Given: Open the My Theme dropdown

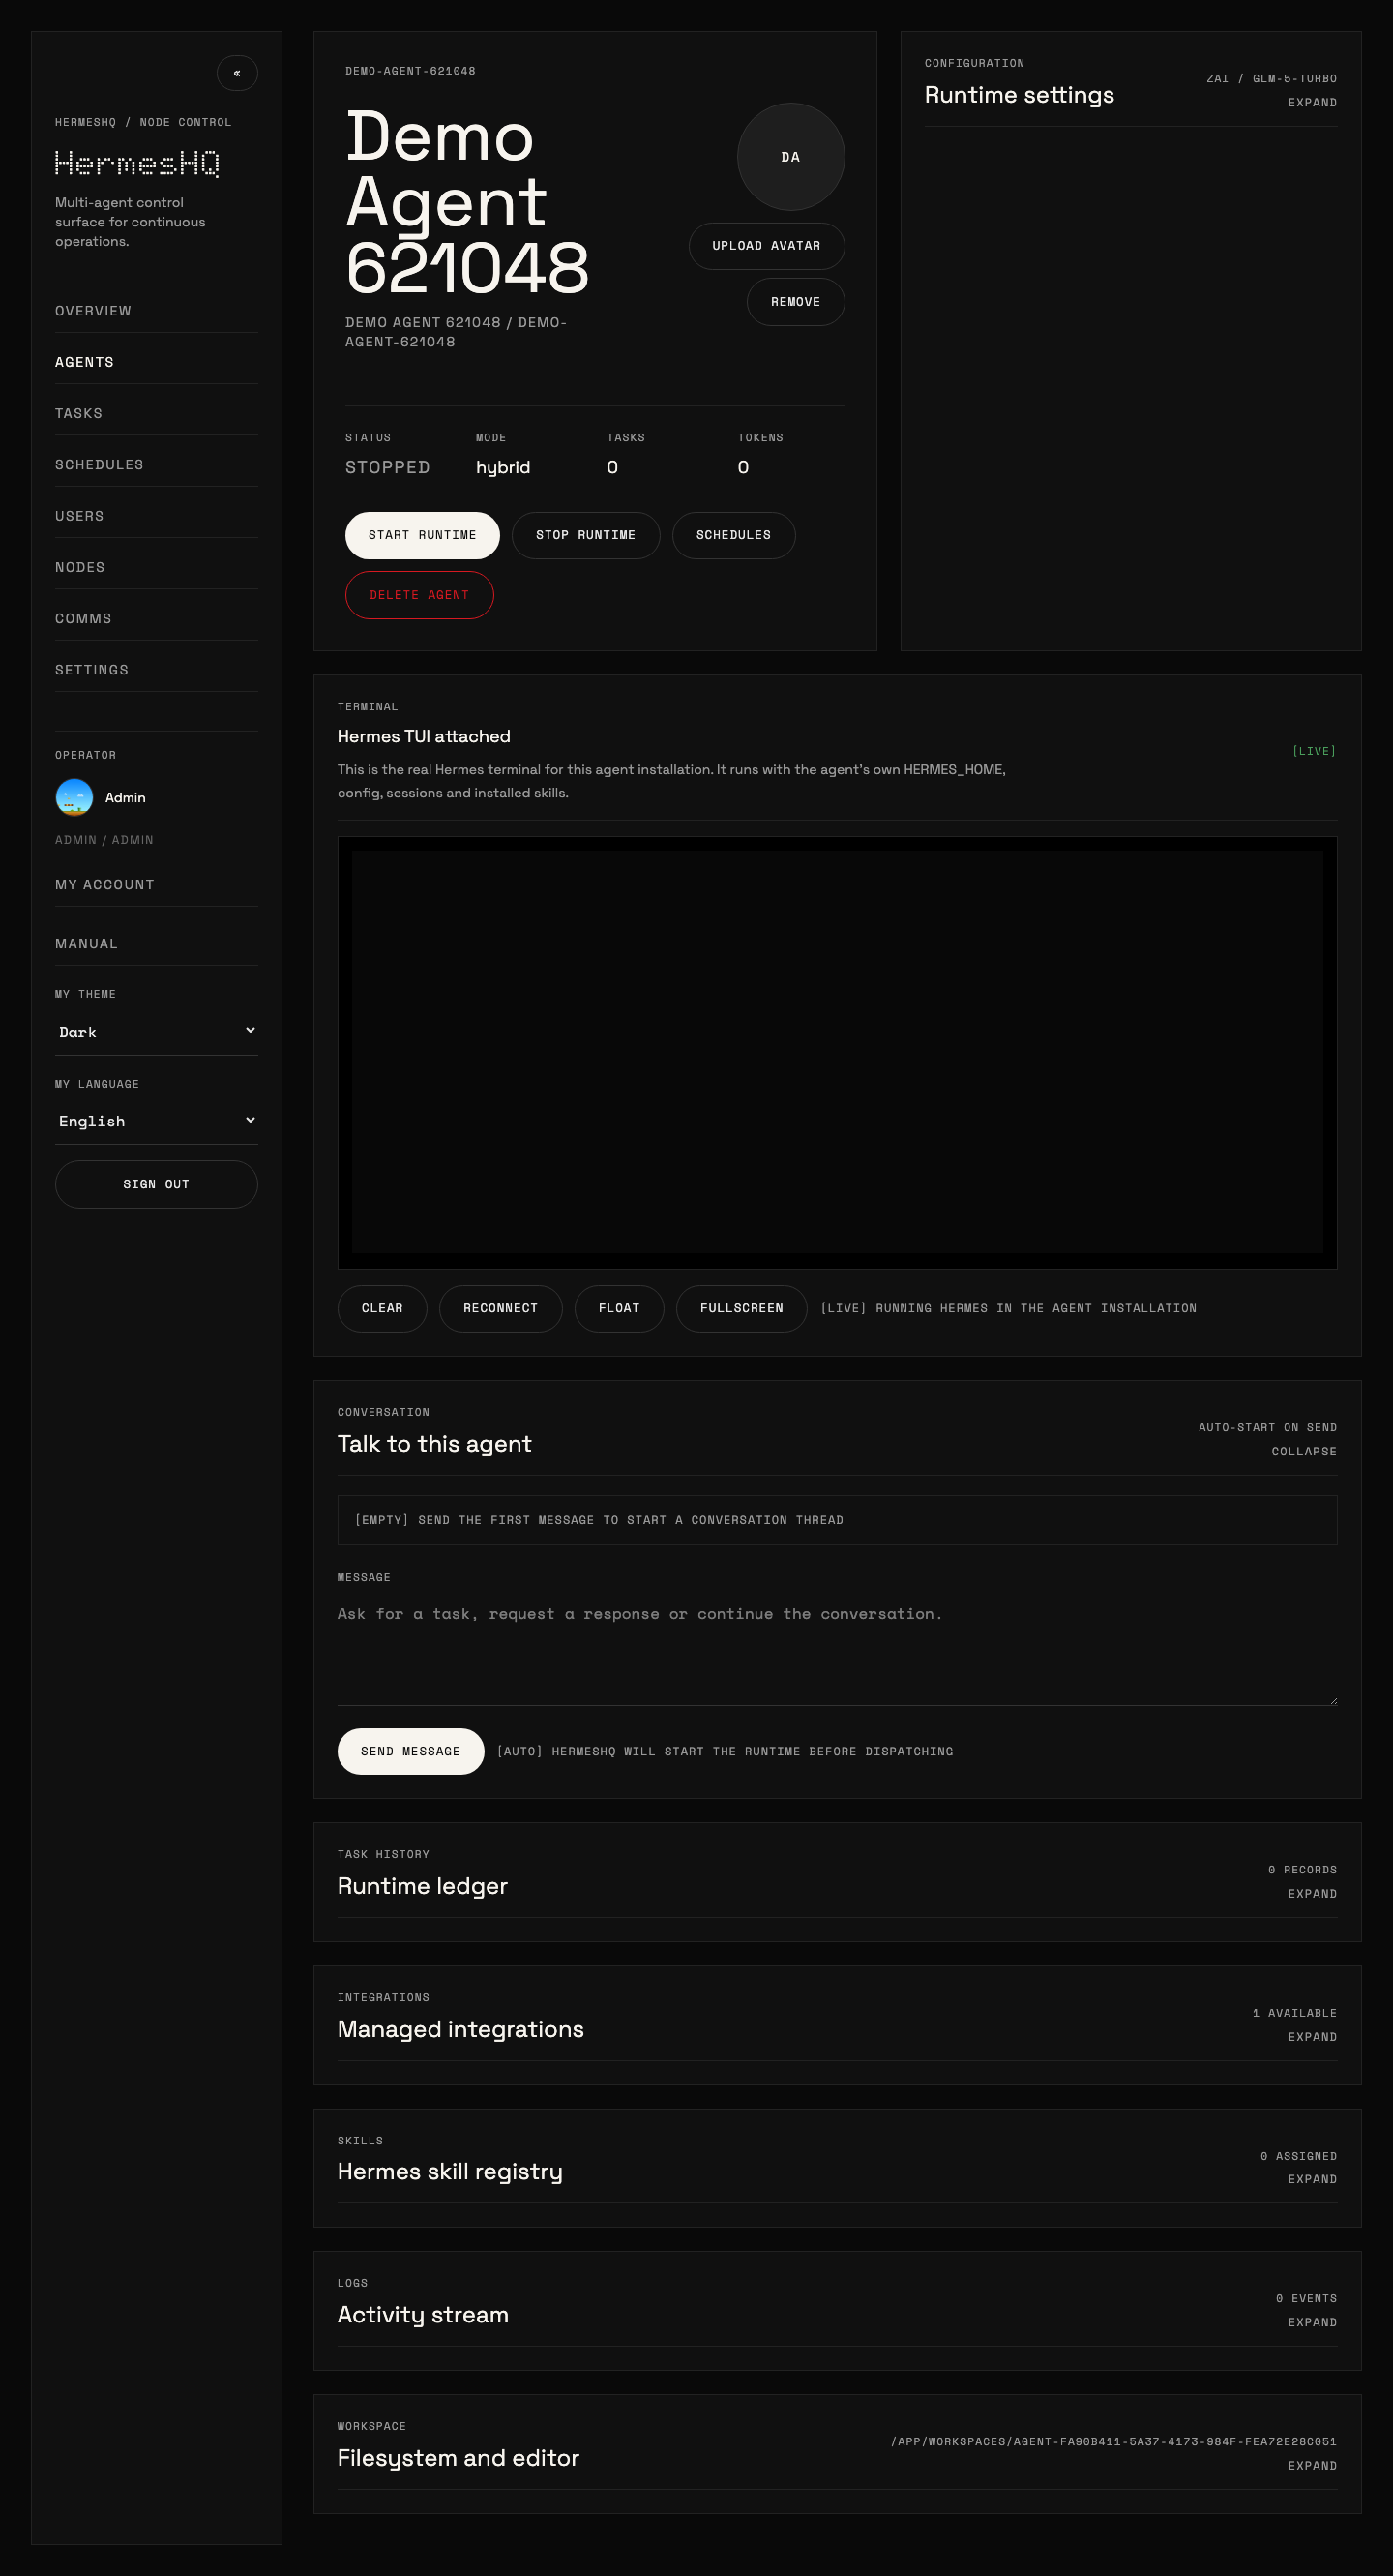Looking at the screenshot, I should tap(156, 1031).
